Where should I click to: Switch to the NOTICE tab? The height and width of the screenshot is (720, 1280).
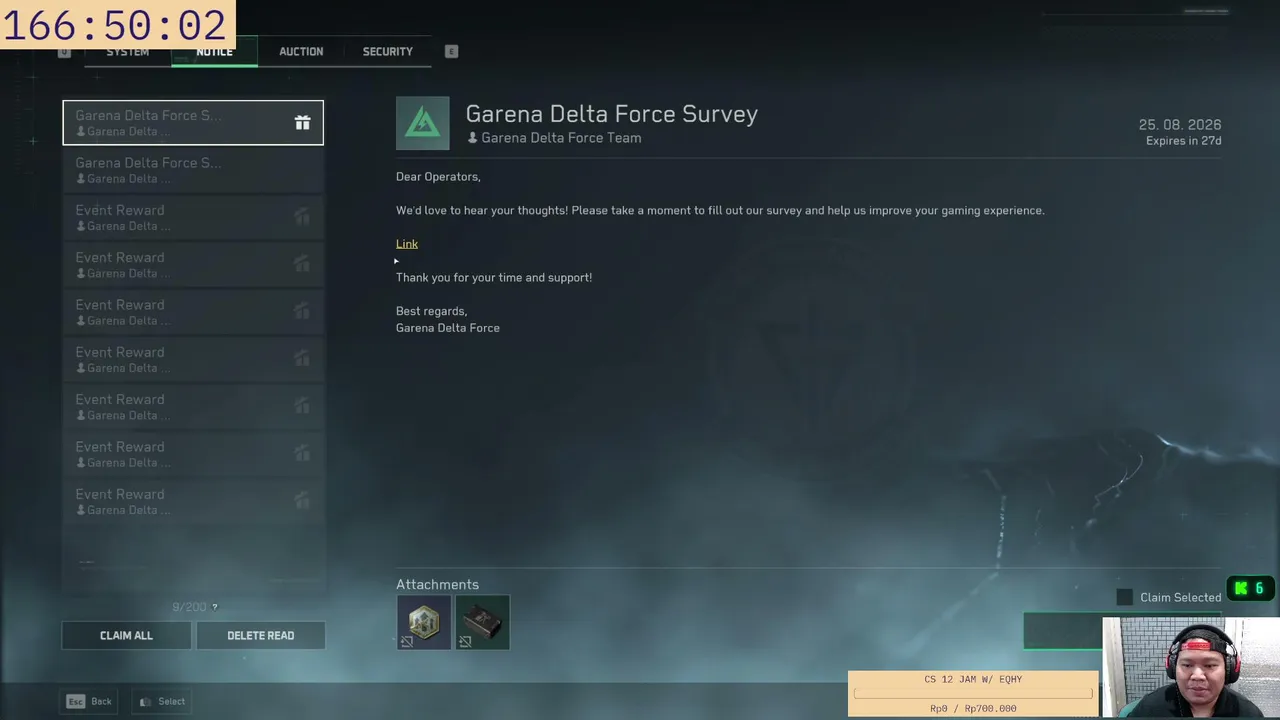pos(214,51)
